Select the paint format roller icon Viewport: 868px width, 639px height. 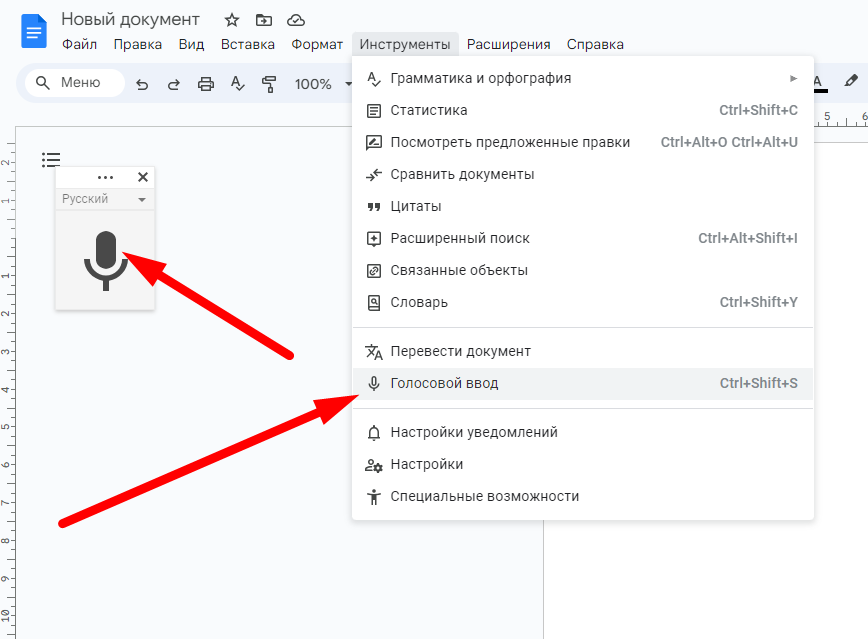pyautogui.click(x=269, y=84)
